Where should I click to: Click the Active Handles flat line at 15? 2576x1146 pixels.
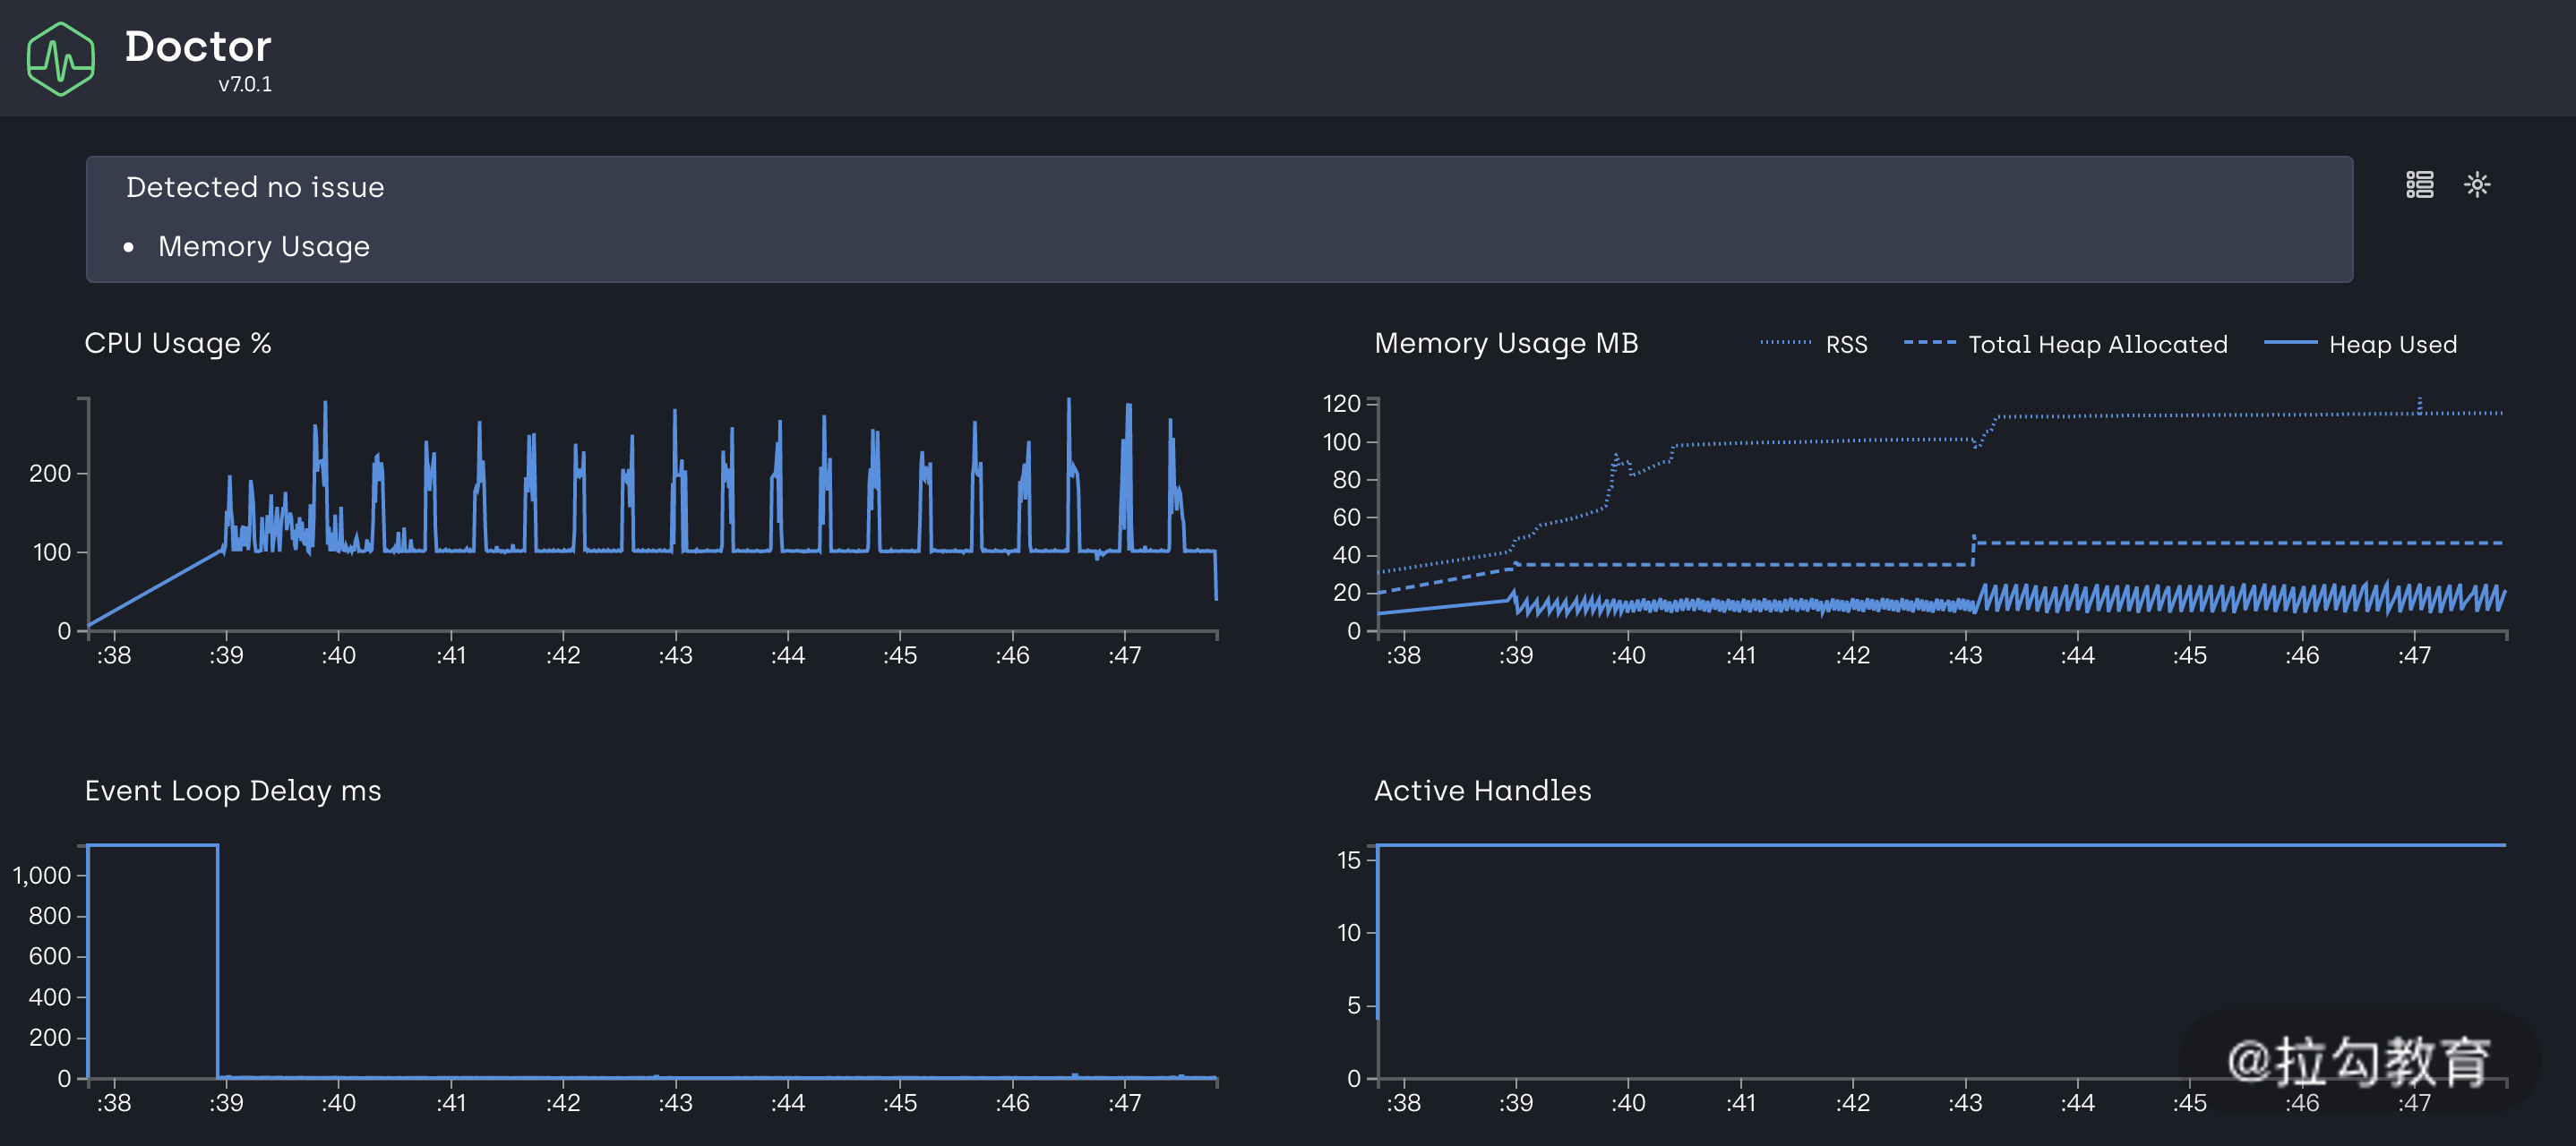coord(1940,845)
